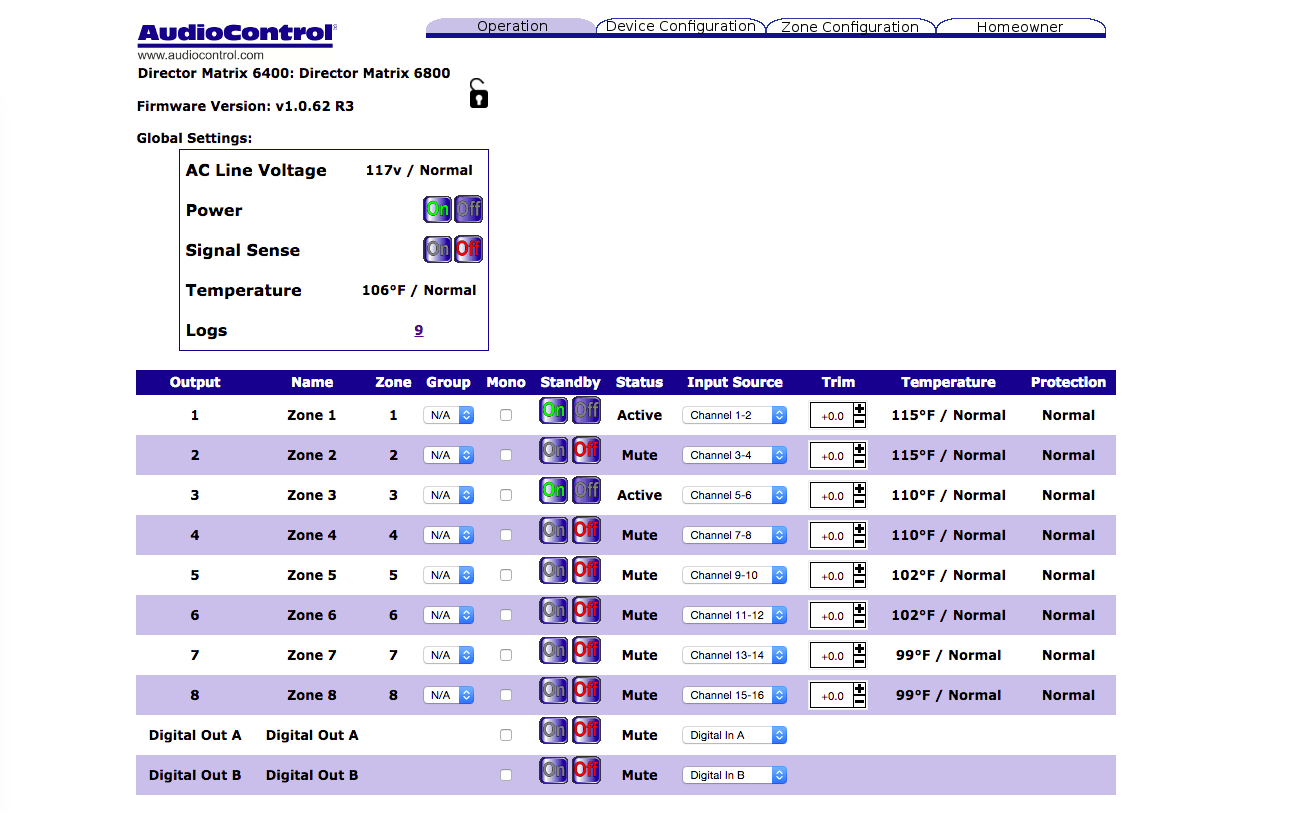The image size is (1289, 814).
Task: Go to the Homeowner tab
Action: point(1019,27)
